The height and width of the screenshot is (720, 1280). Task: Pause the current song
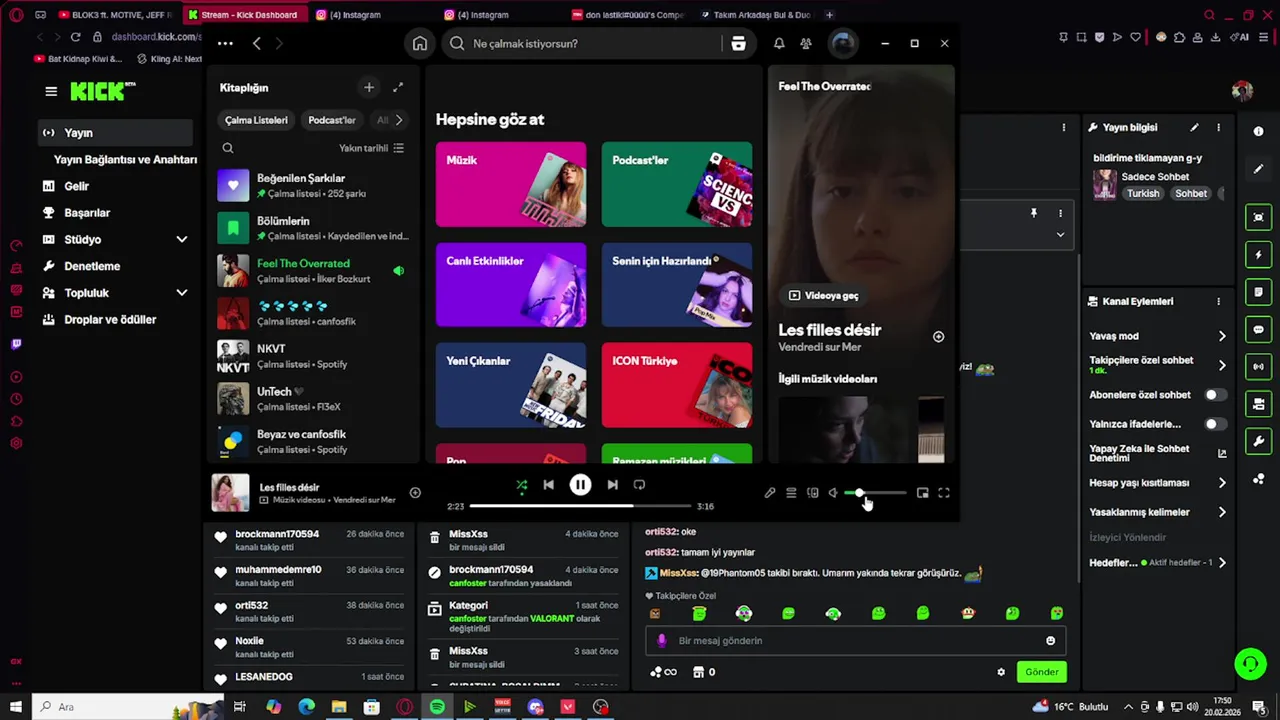(x=580, y=485)
